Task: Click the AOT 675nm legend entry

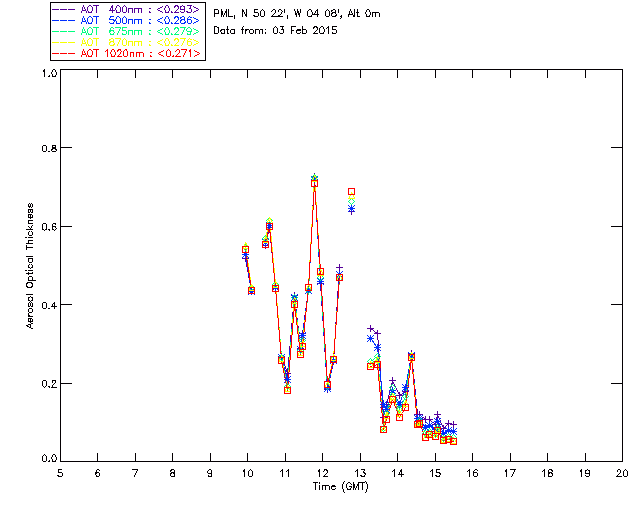Action: click(x=126, y=31)
